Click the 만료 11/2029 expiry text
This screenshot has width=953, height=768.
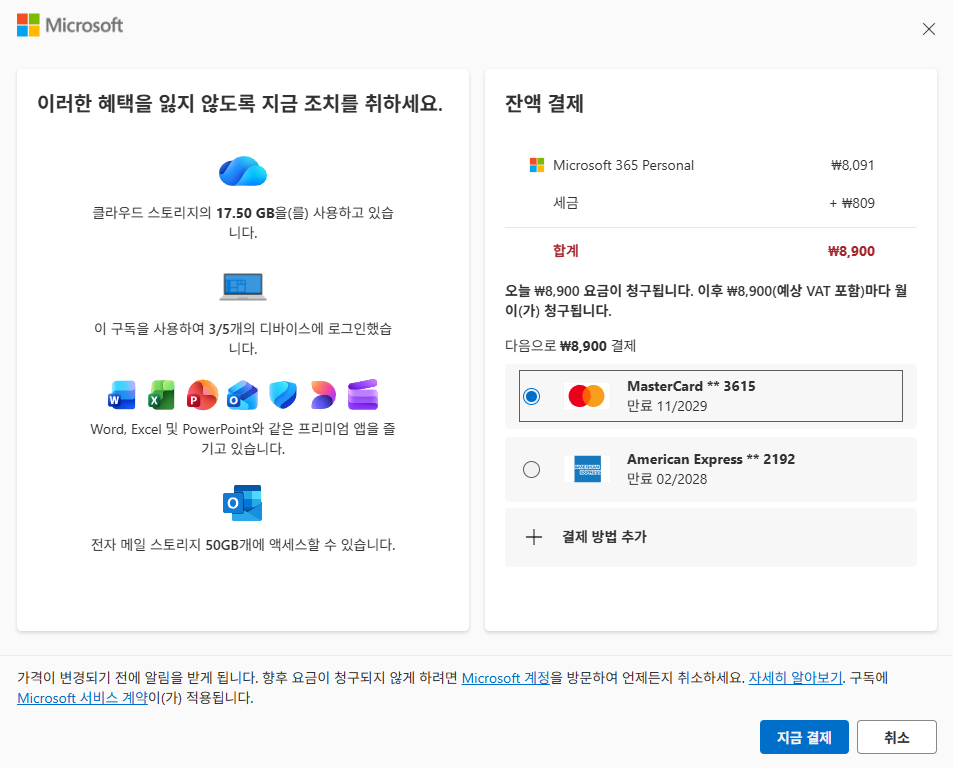coord(667,406)
